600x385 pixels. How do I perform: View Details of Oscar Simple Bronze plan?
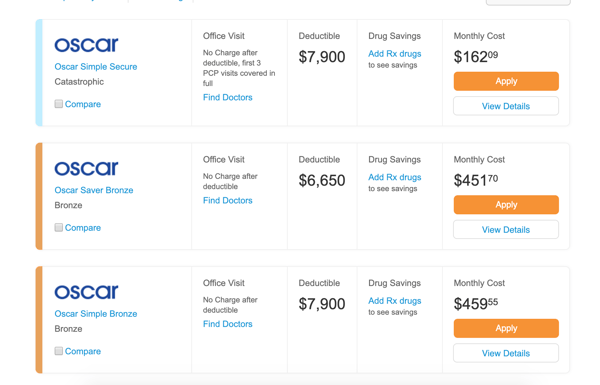click(x=506, y=353)
